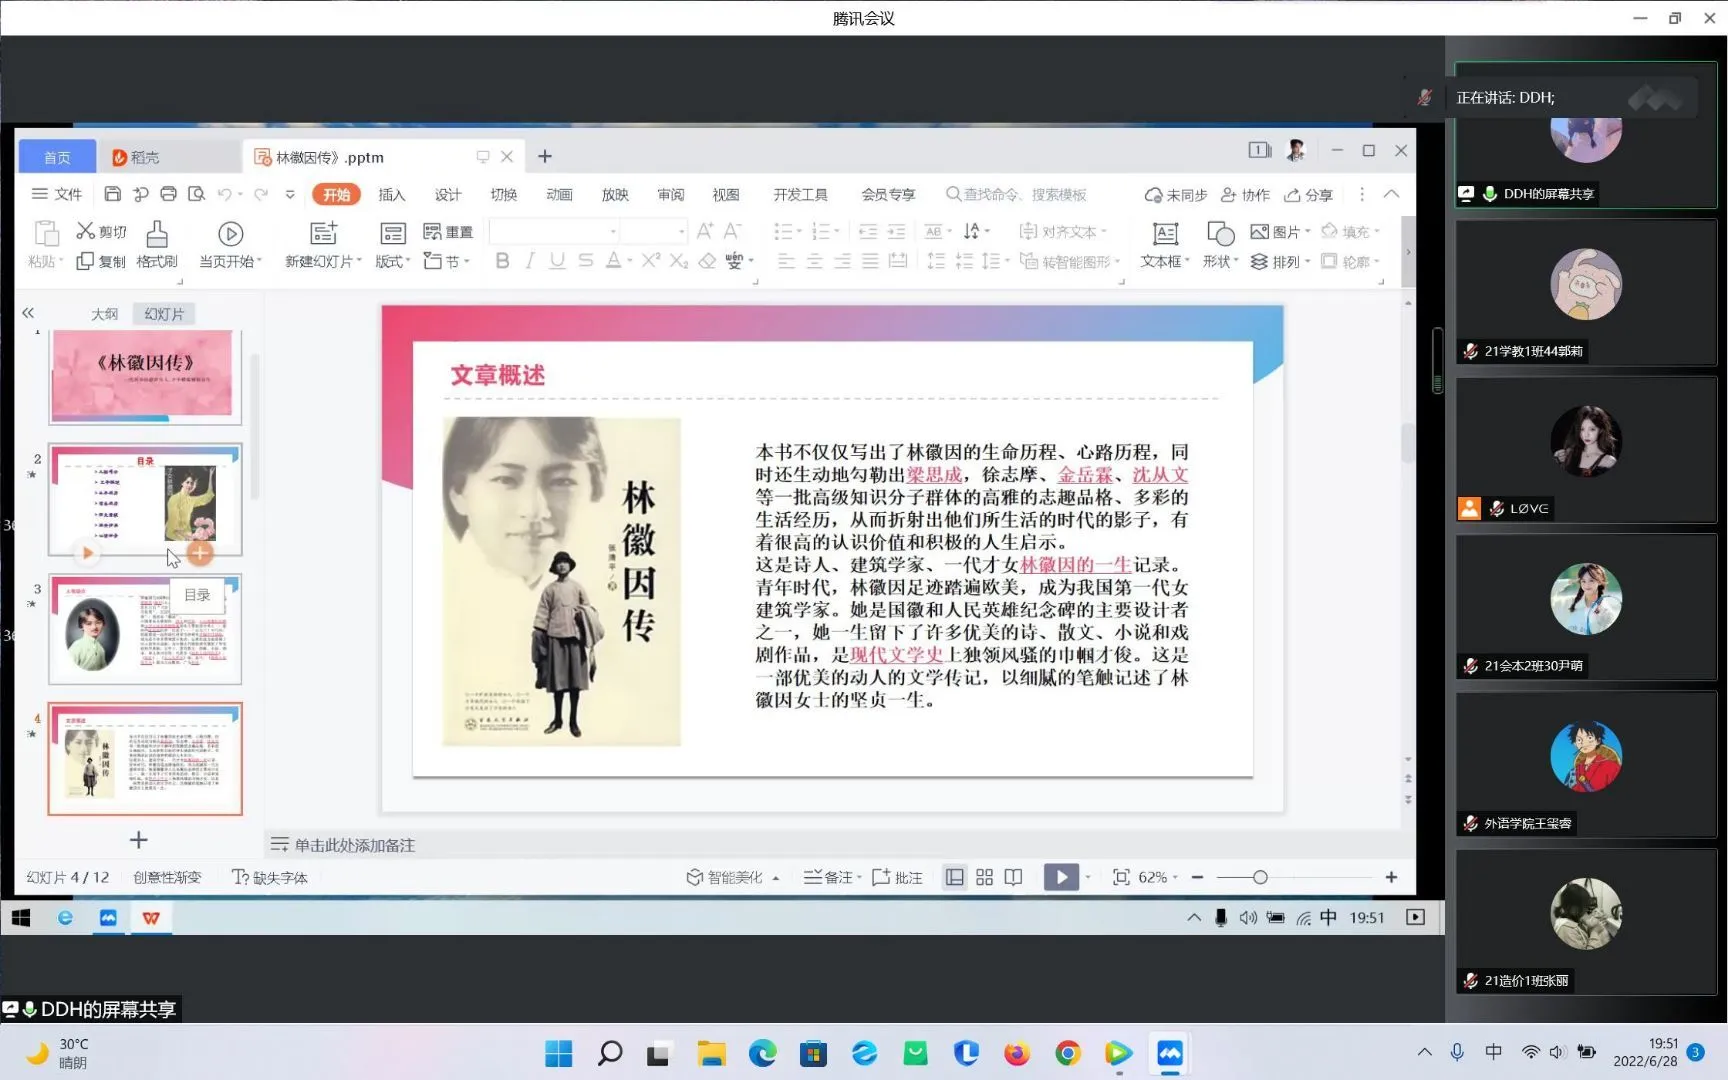Switch to the Outline (大纲) panel tab
This screenshot has width=1728, height=1080.
coord(104,314)
